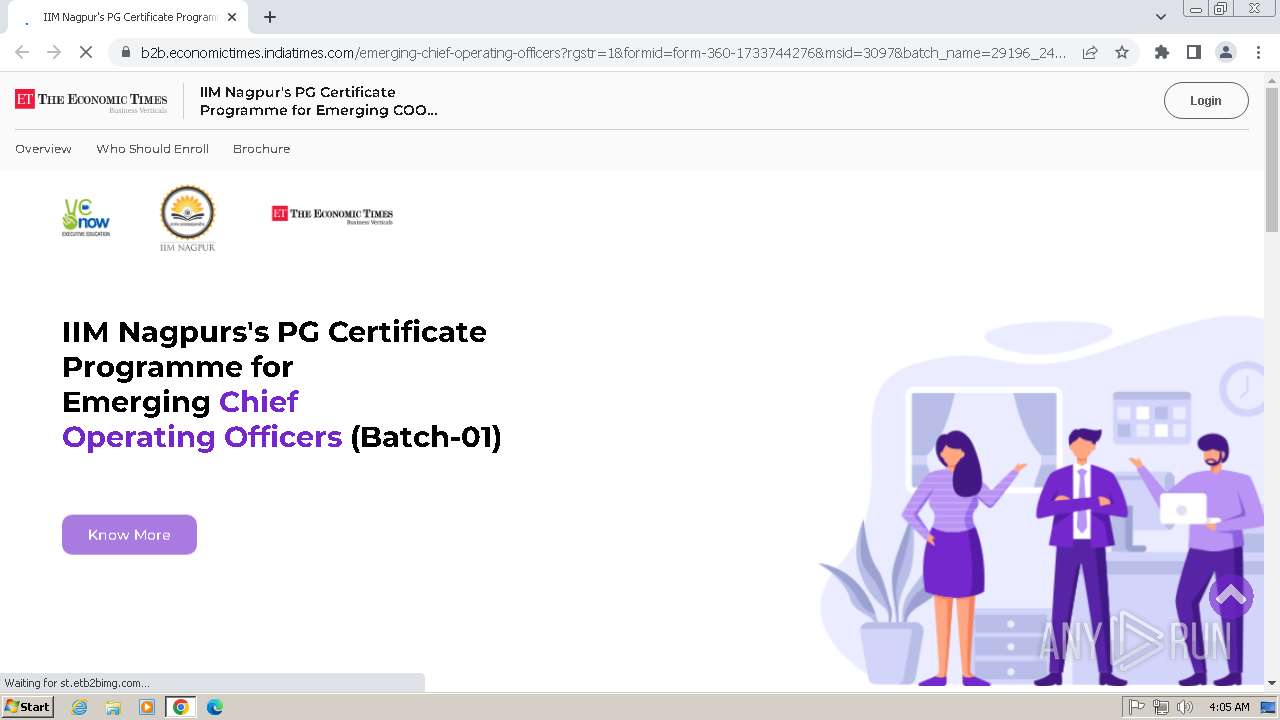The width and height of the screenshot is (1280, 720).
Task: Open Microsoft Edge from taskbar
Action: [x=215, y=707]
